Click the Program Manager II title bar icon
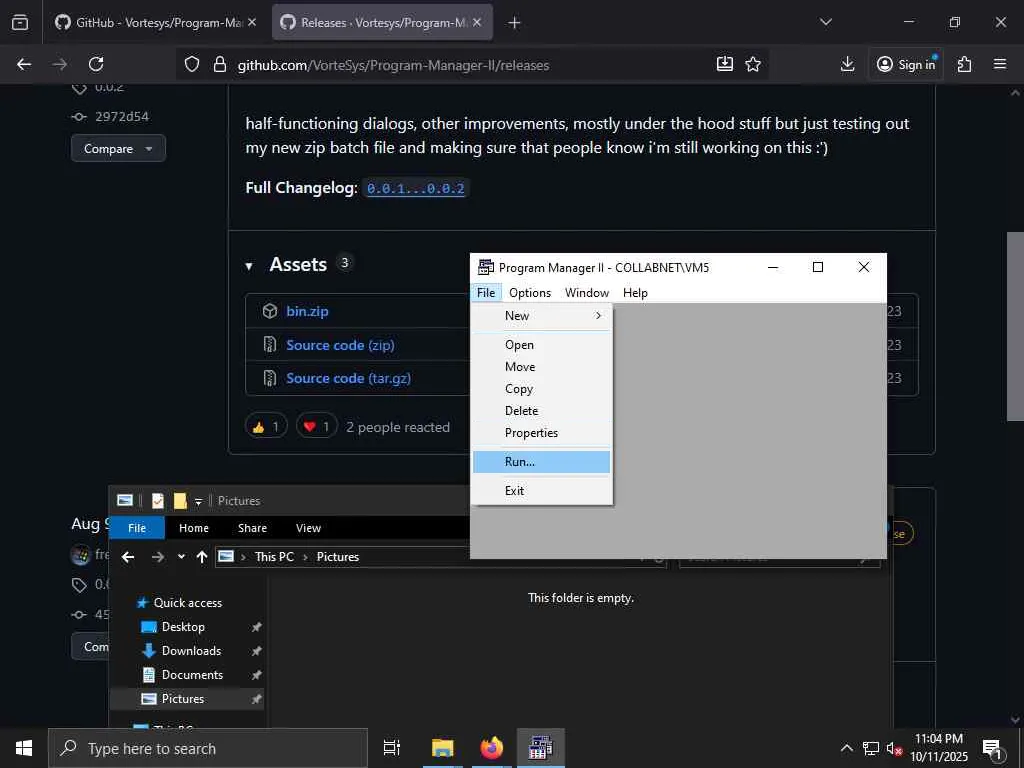Screen dimensions: 1024x768 coord(485,267)
